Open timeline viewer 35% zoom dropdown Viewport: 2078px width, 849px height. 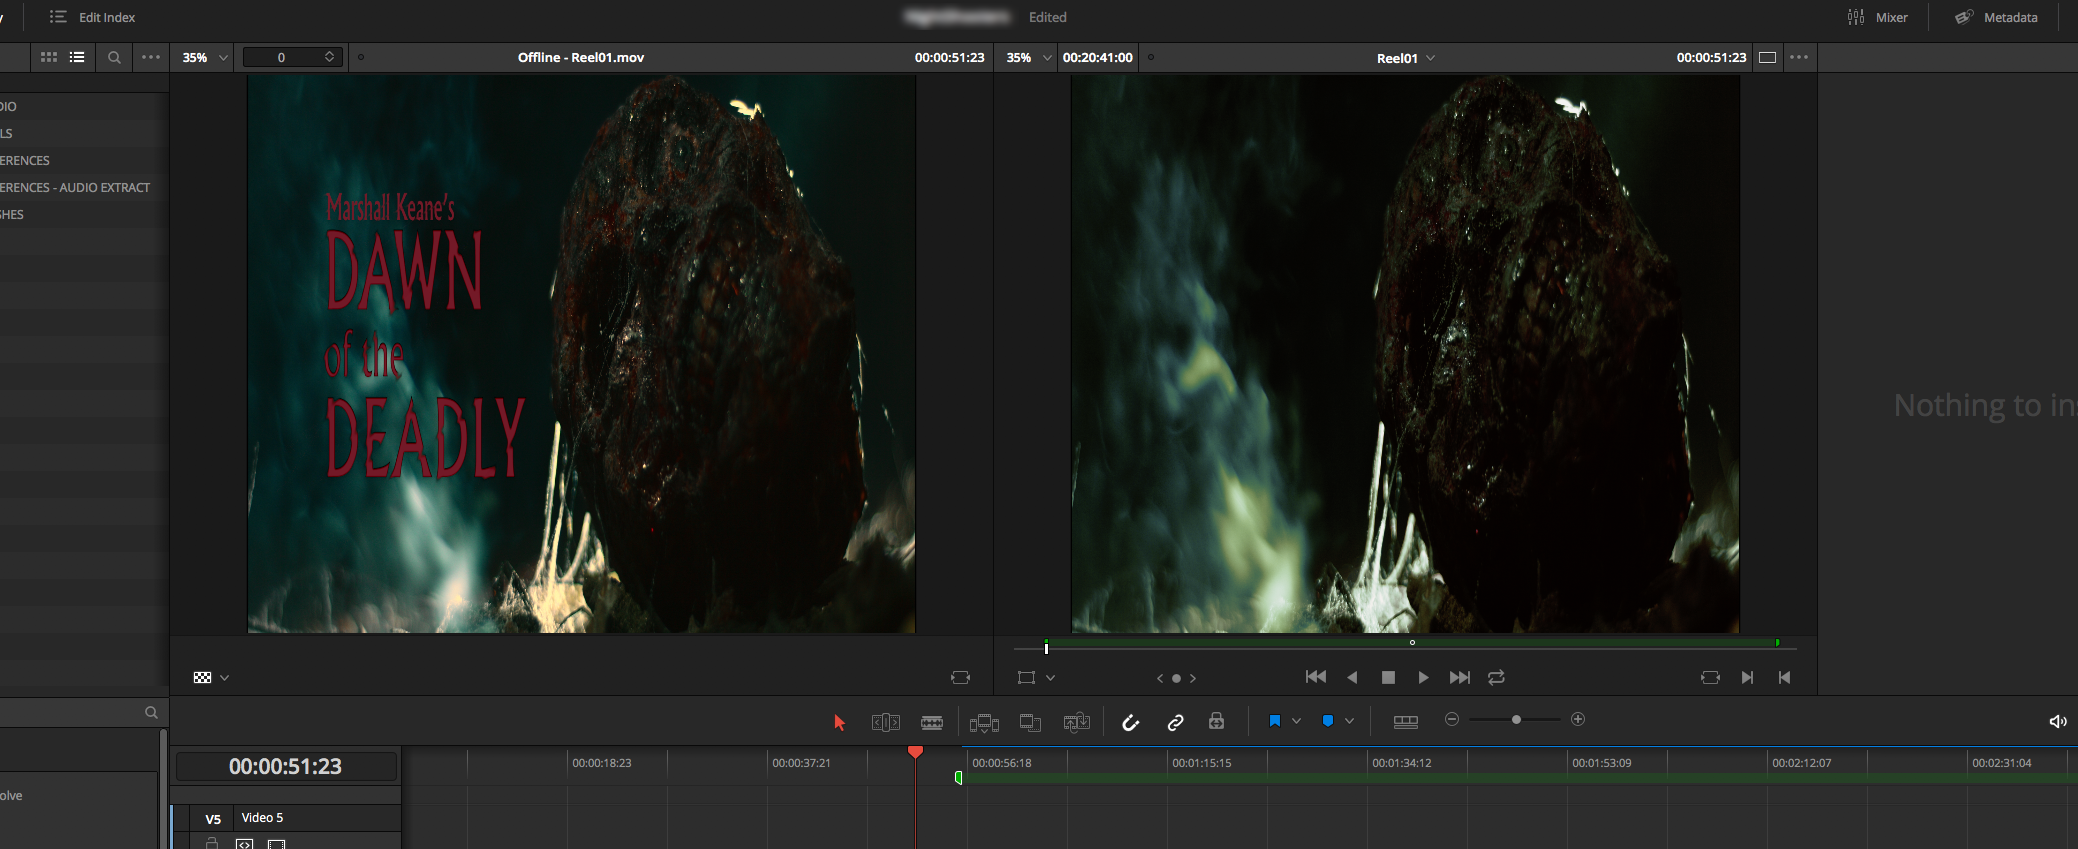click(x=1029, y=57)
